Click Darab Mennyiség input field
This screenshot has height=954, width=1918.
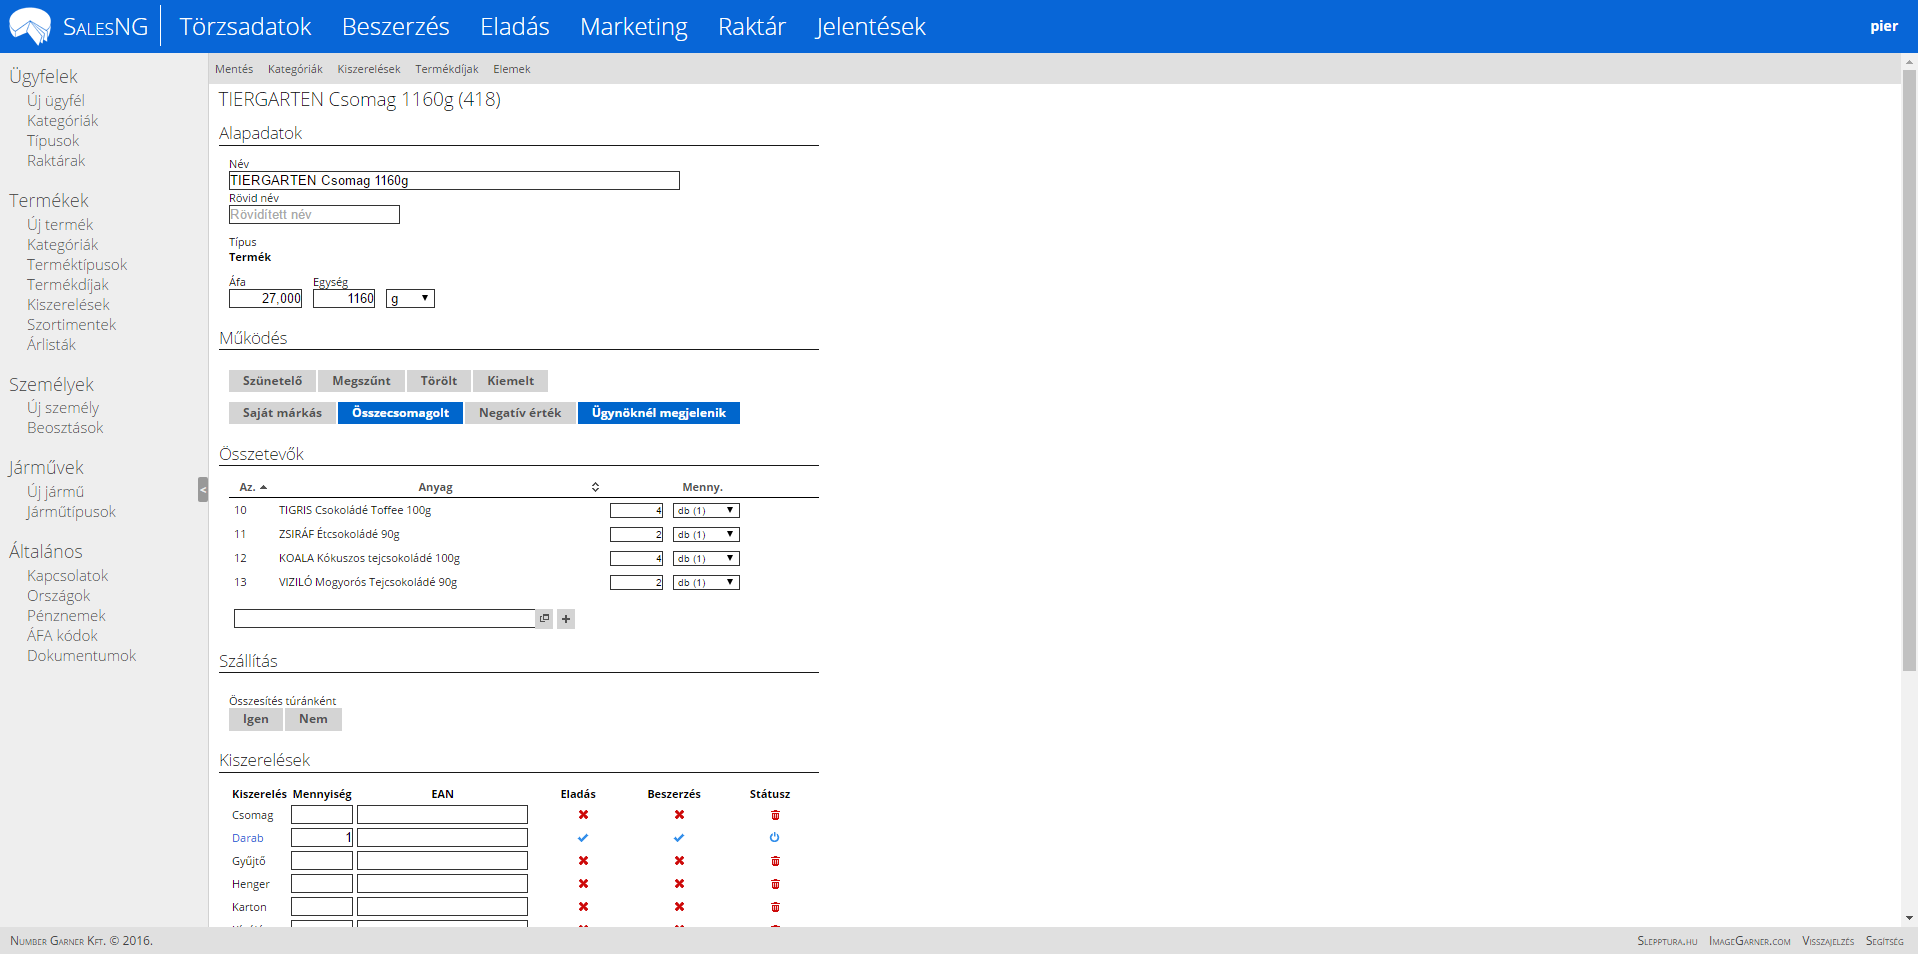tap(322, 838)
